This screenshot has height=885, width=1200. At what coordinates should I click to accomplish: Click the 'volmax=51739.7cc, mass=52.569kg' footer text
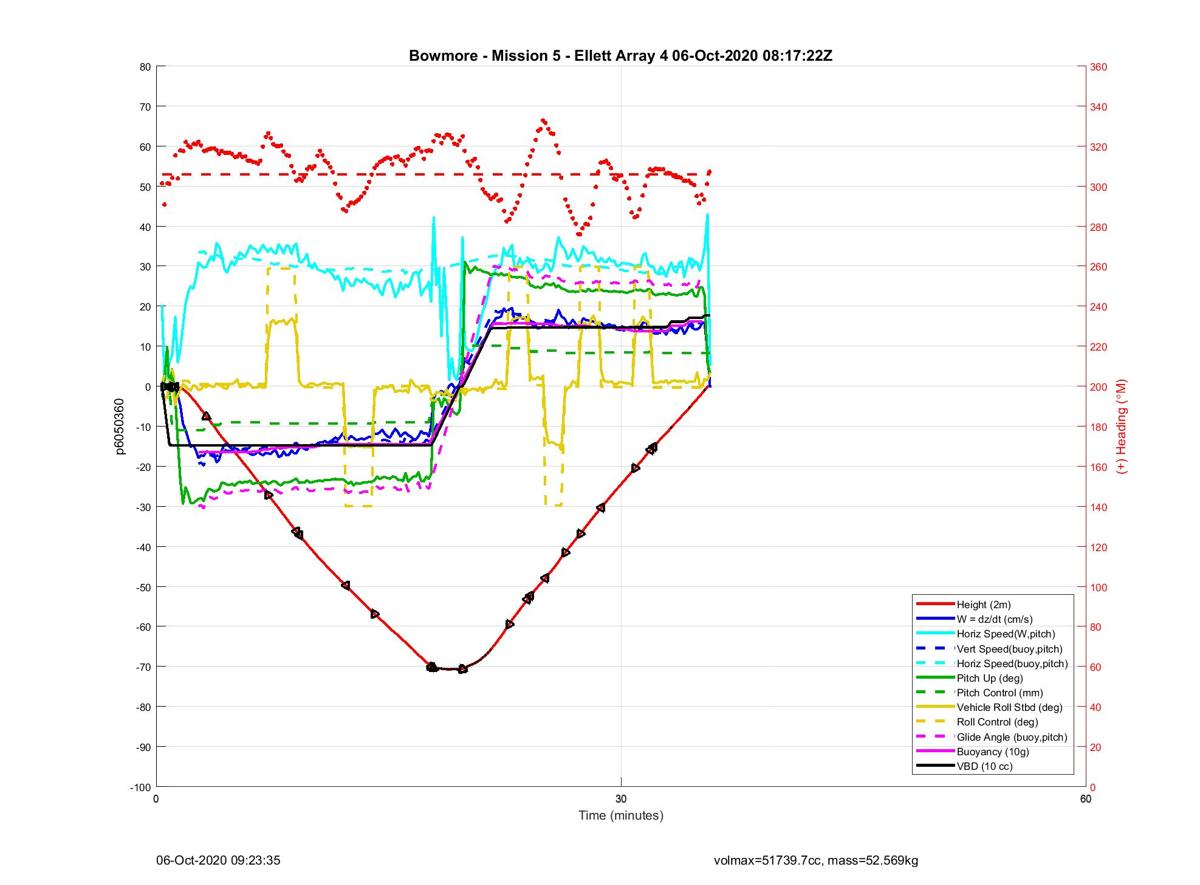(816, 860)
